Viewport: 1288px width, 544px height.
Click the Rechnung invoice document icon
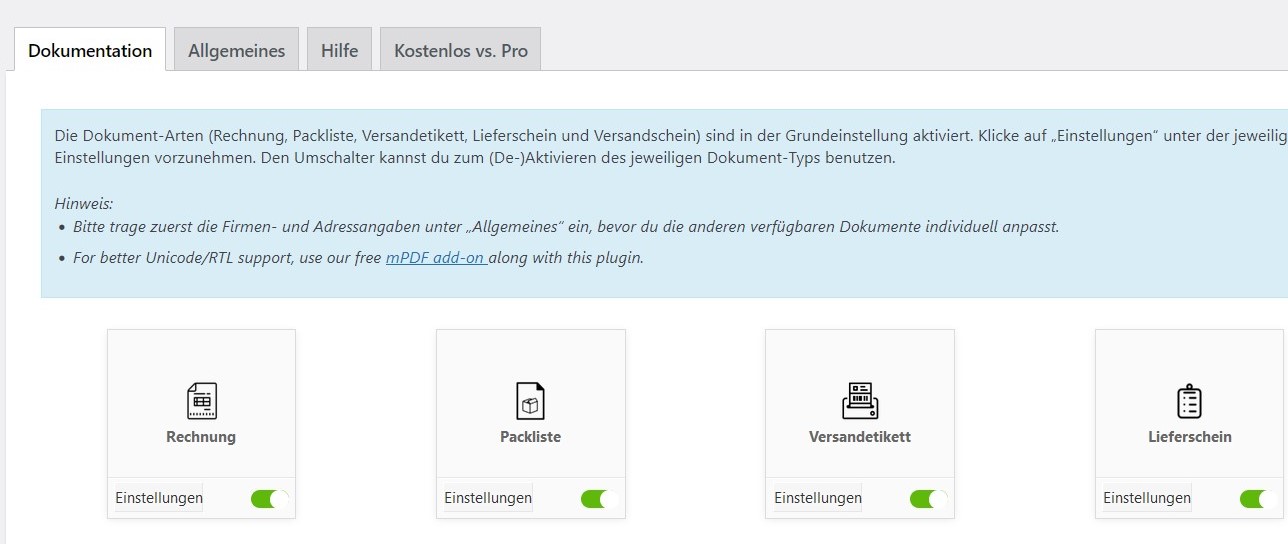tap(201, 401)
